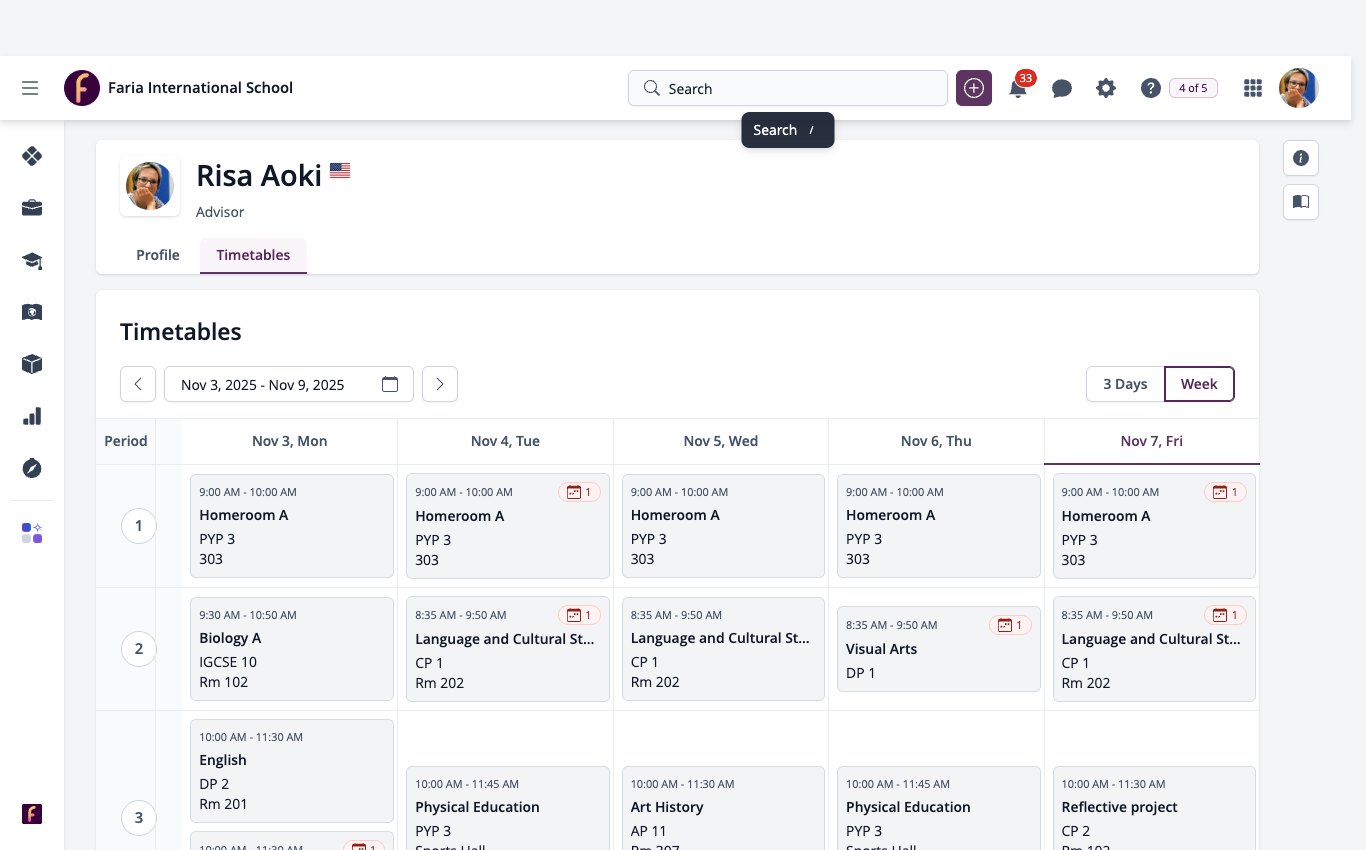
Task: Open Monday's Biology A class card
Action: point(292,649)
